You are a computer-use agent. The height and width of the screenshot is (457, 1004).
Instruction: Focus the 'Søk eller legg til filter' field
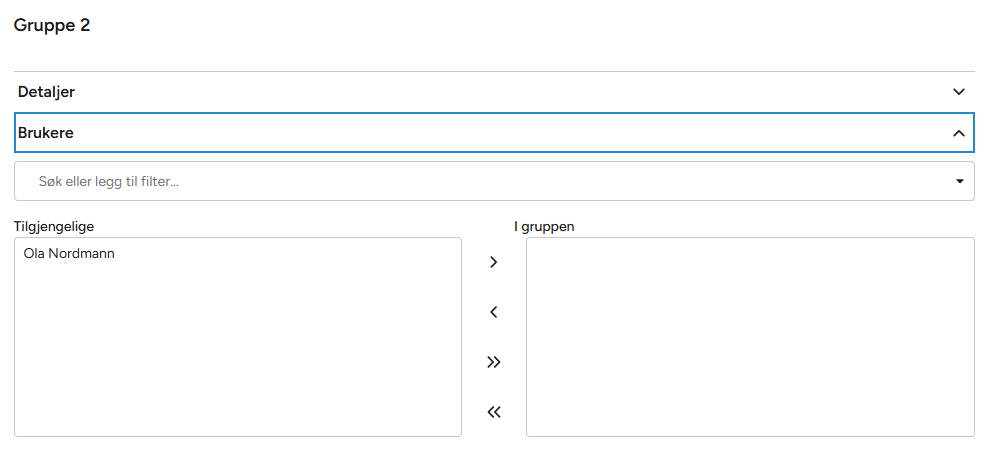(400, 182)
